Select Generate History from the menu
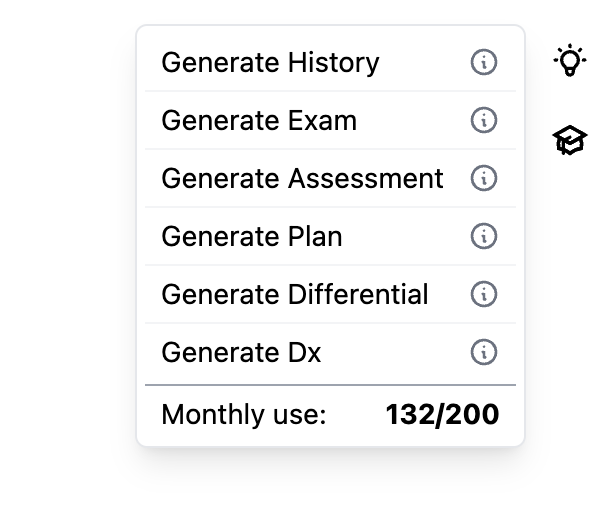Screen dimensions: 614x528 pyautogui.click(x=270, y=63)
